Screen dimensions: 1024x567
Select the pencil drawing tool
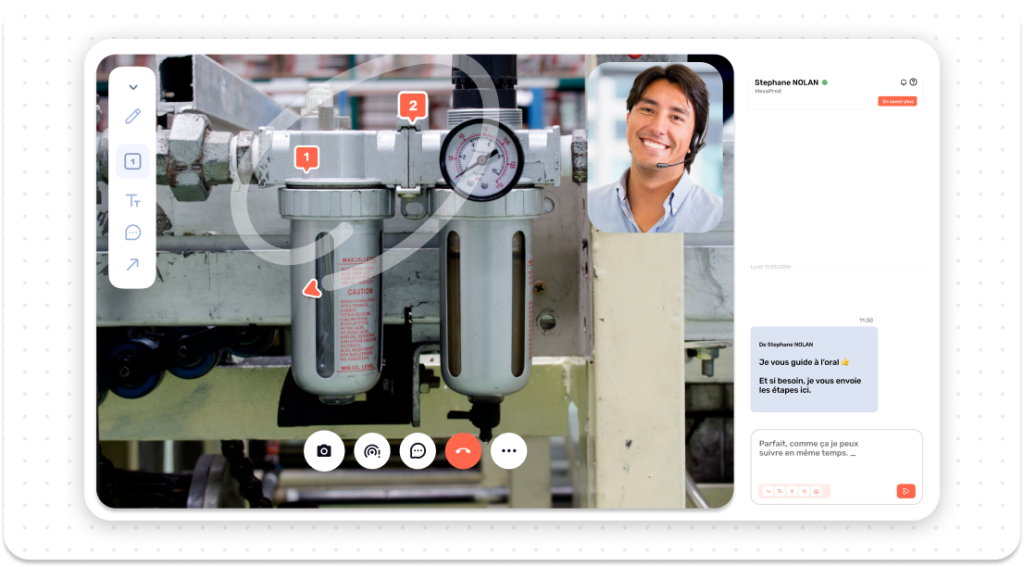point(133,116)
